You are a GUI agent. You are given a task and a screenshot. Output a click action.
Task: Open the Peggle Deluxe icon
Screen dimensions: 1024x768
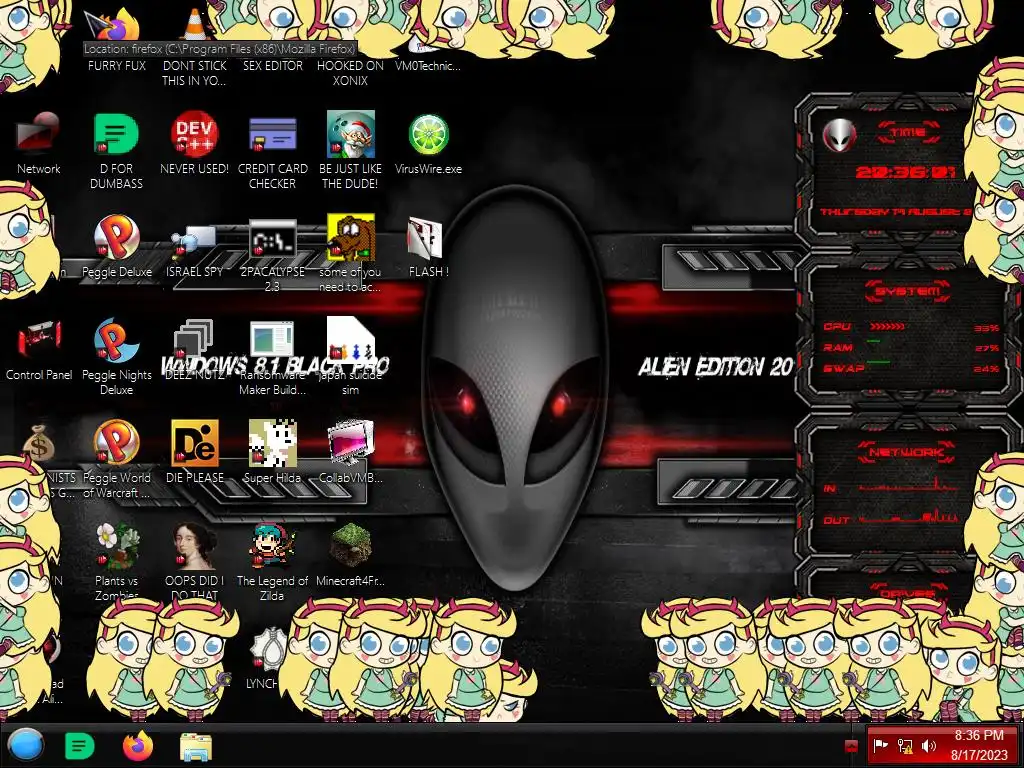click(x=116, y=236)
